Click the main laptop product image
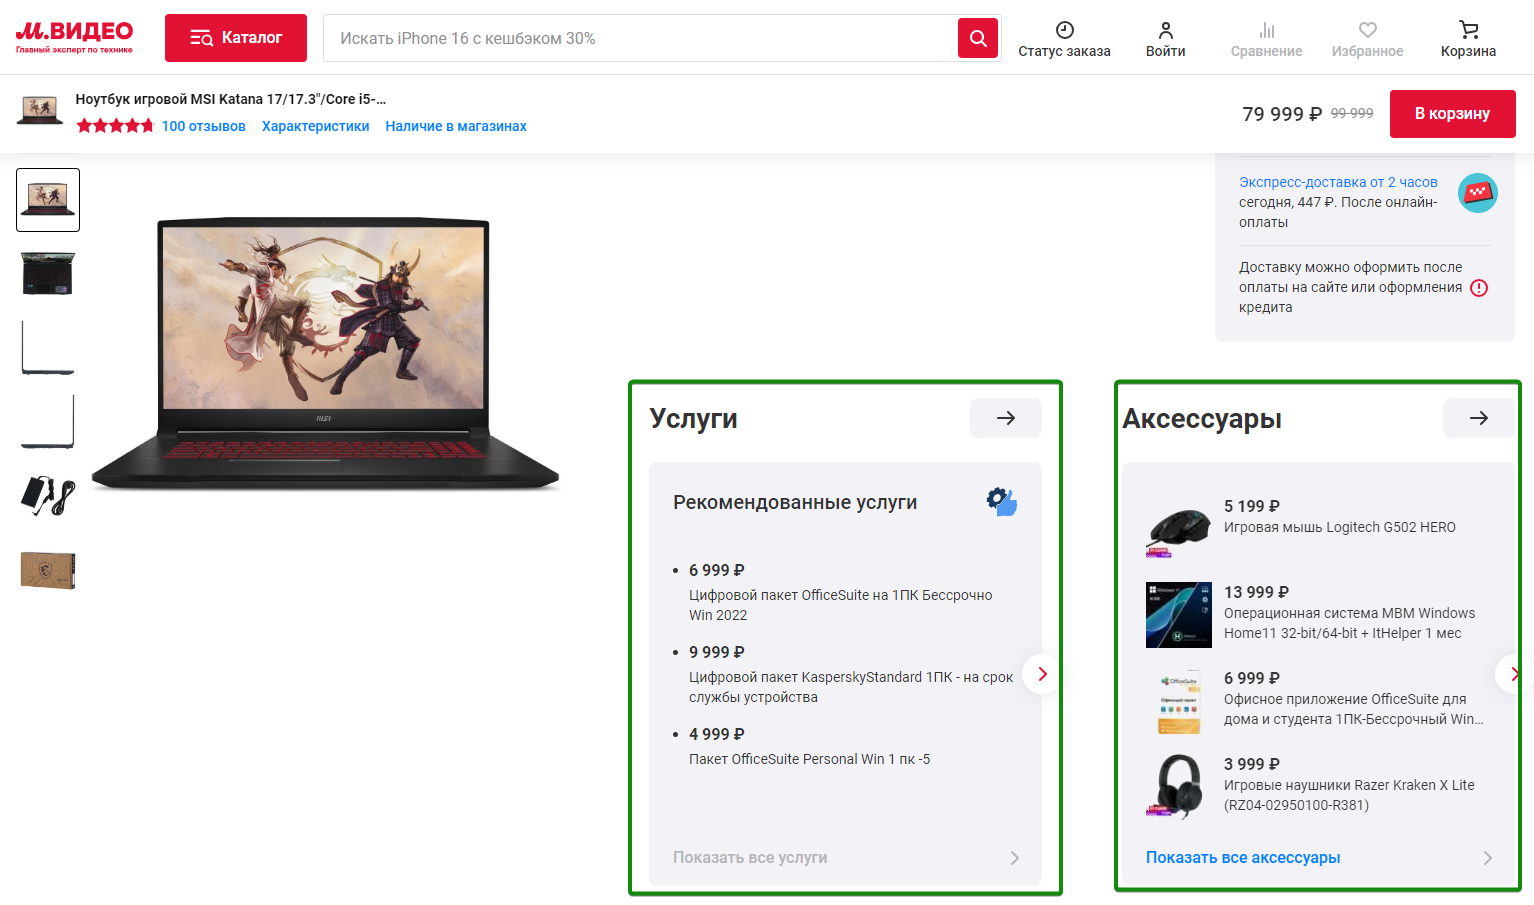This screenshot has width=1534, height=905. (325, 352)
